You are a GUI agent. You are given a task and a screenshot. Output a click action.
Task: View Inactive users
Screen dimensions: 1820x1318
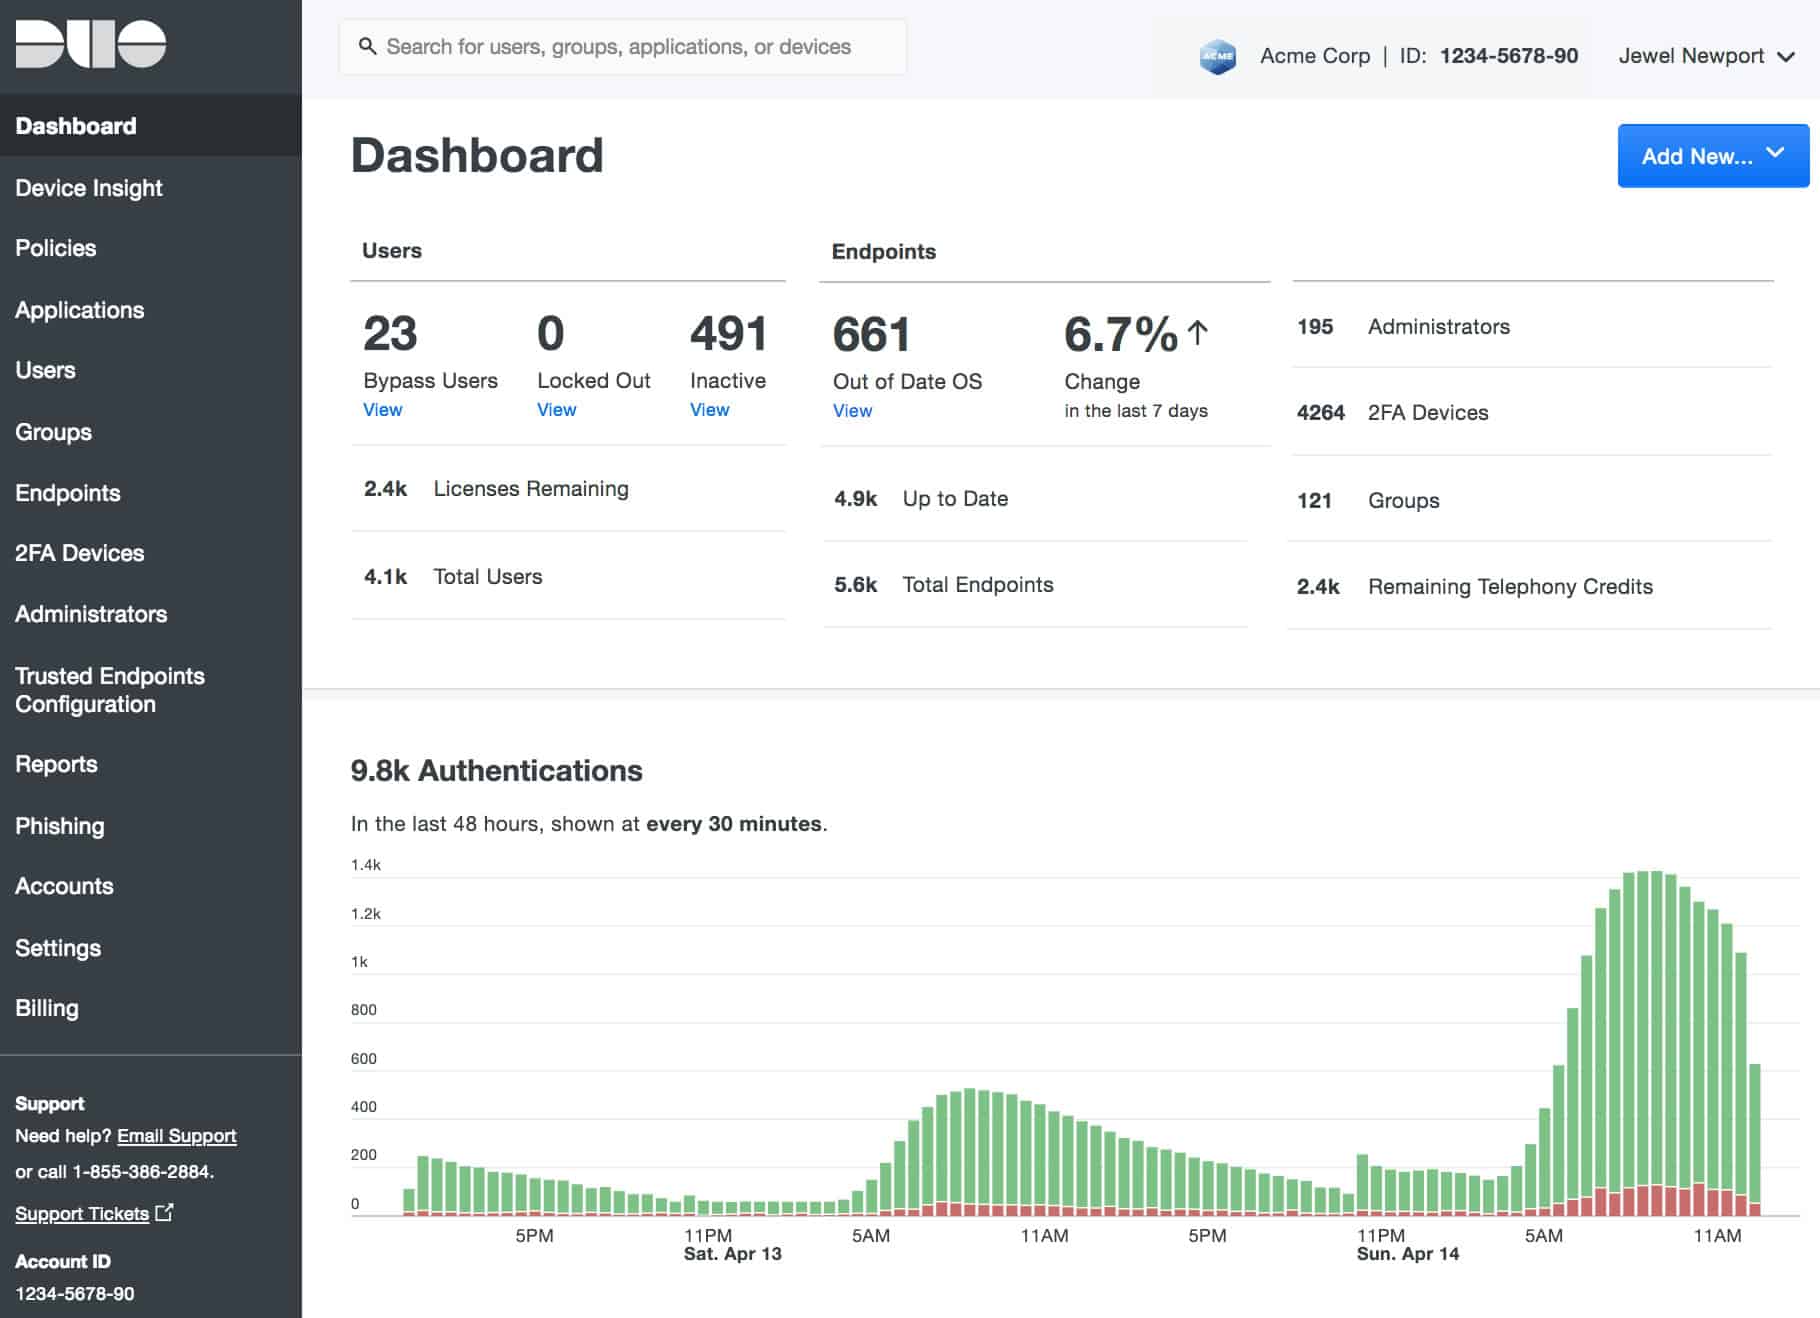tap(709, 410)
